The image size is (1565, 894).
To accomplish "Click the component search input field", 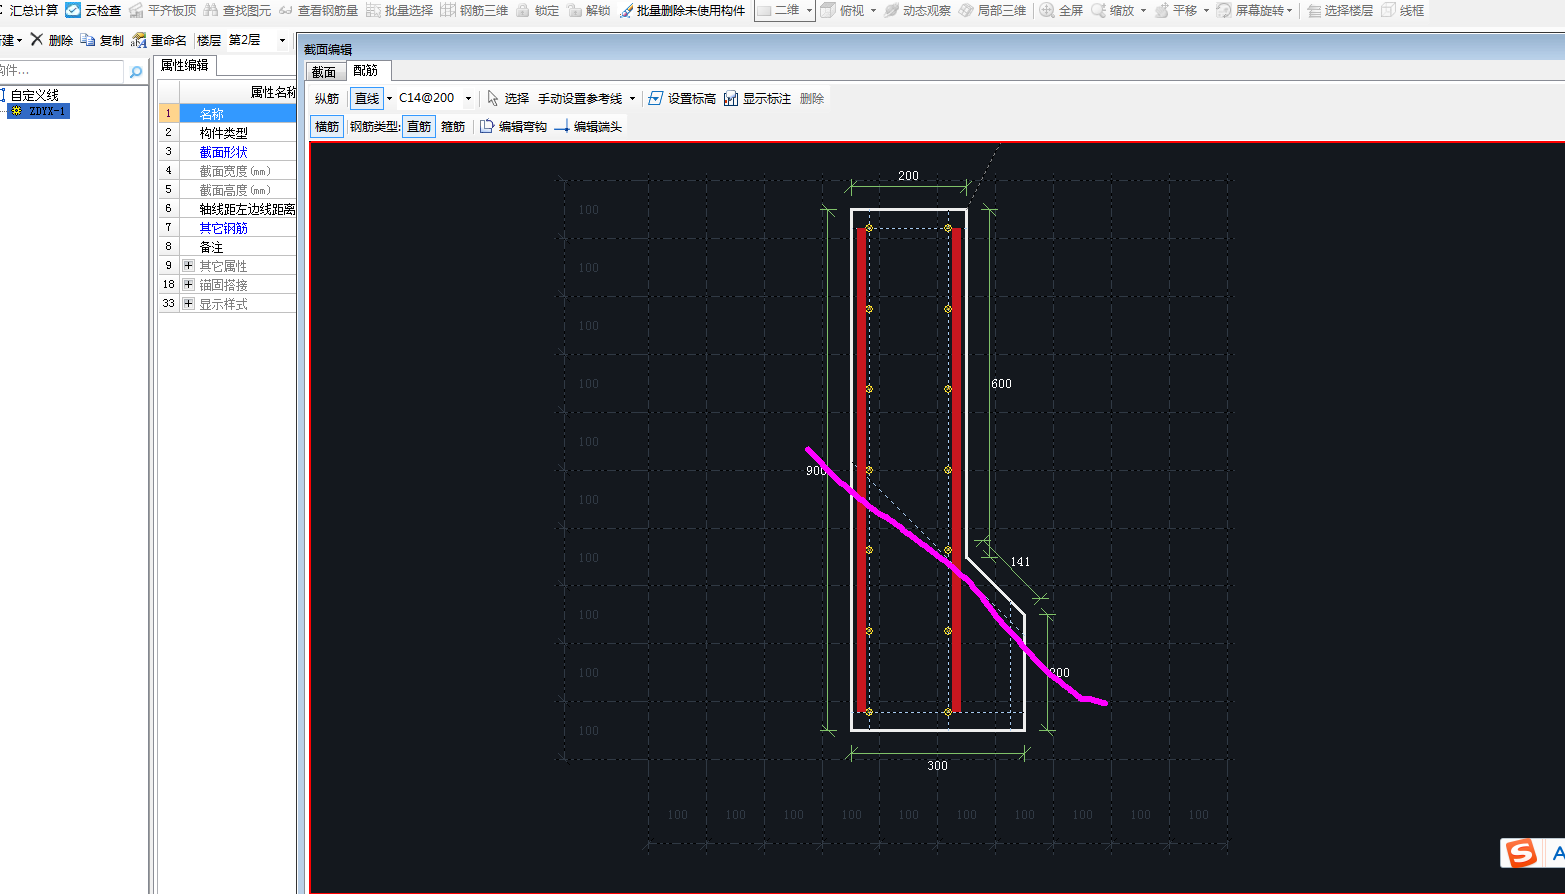I will pos(61,72).
